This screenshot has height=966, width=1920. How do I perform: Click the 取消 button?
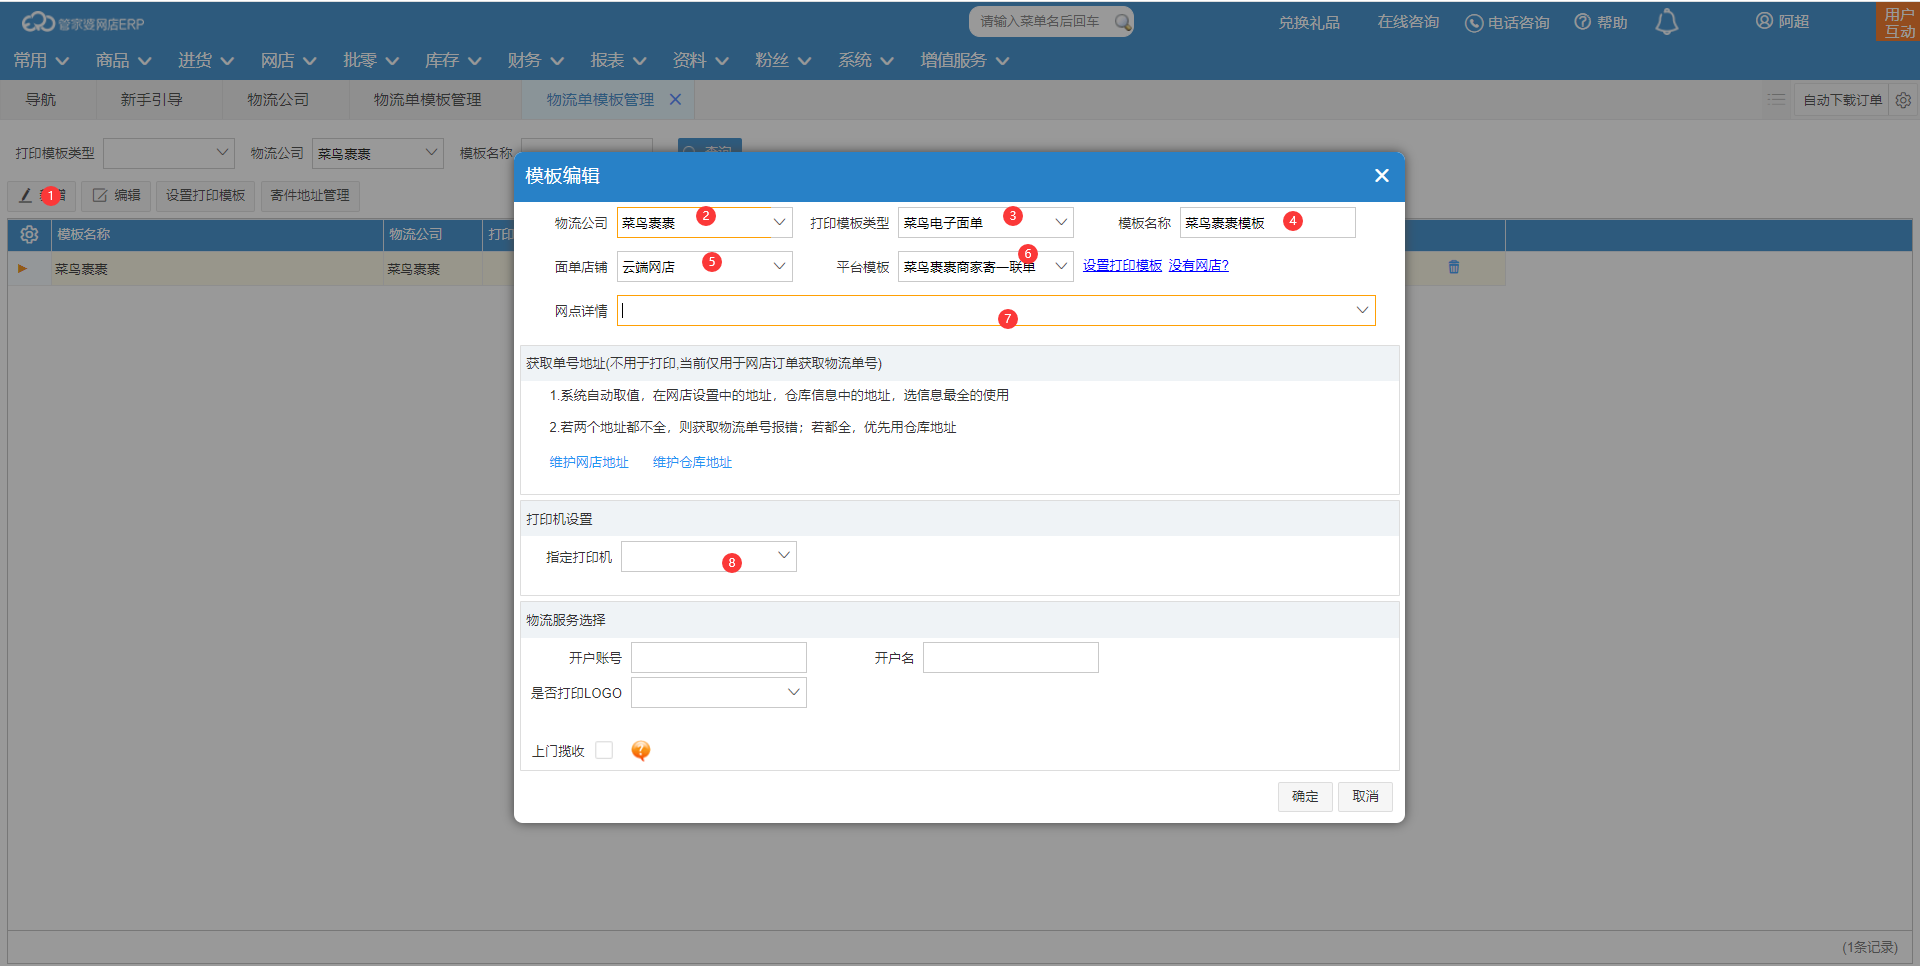[1365, 796]
